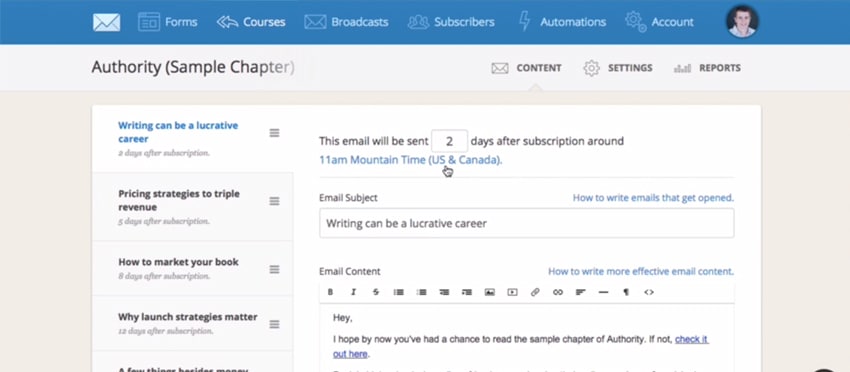Click the insert video icon

pos(512,292)
